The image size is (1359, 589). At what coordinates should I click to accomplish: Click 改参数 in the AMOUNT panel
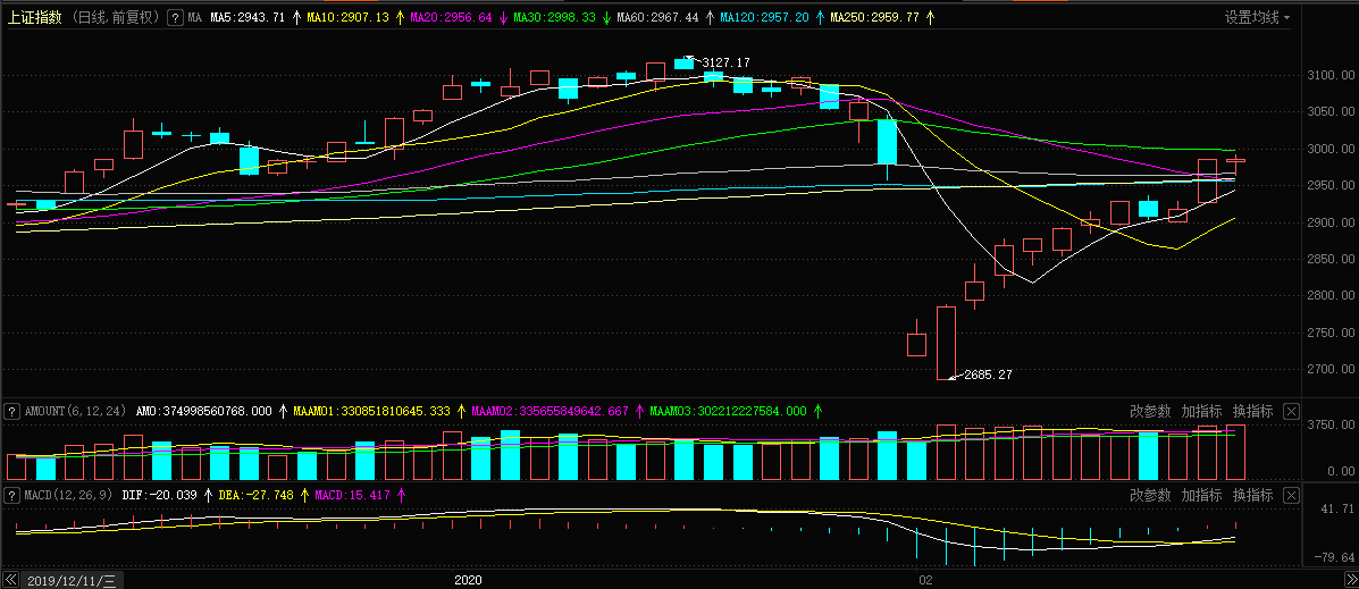[1150, 411]
